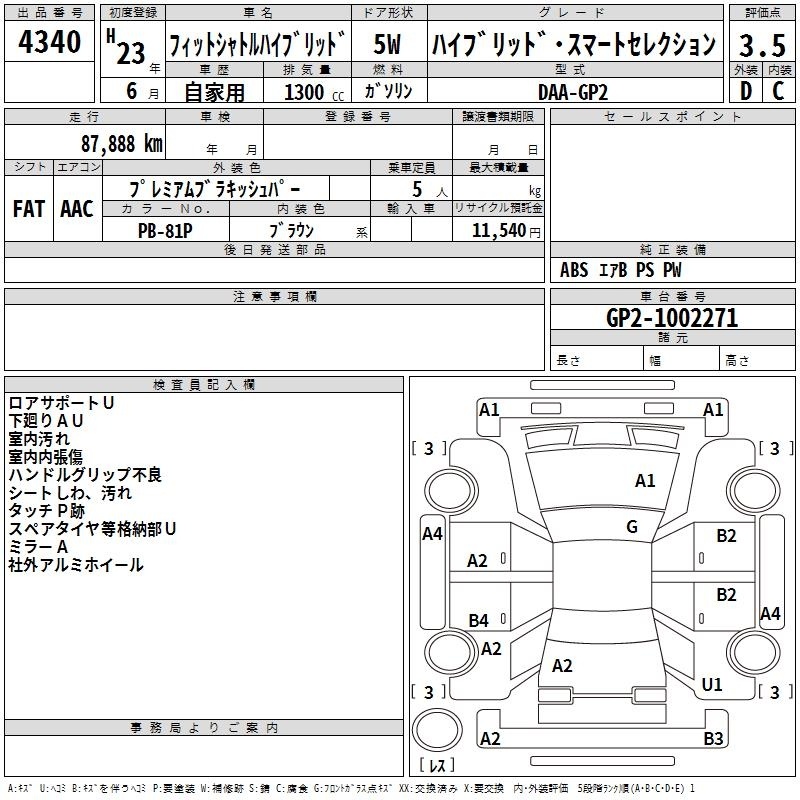Click the overall grade score 3.5
The height and width of the screenshot is (800, 800).
pos(761,45)
